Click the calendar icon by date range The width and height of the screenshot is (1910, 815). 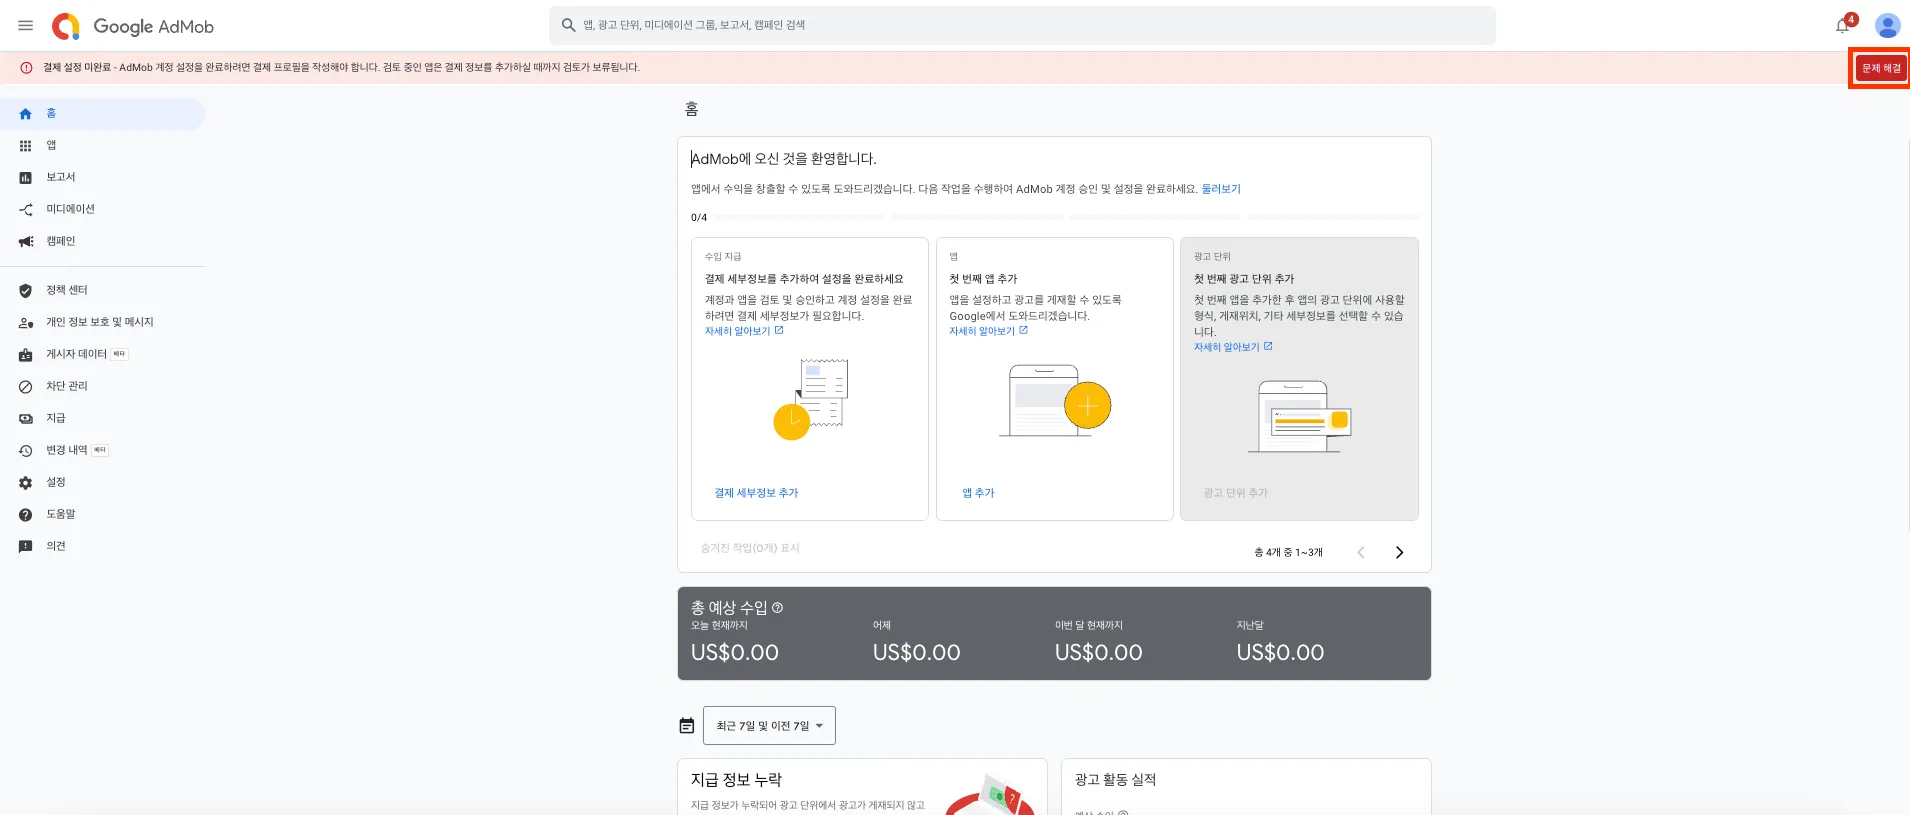coord(687,726)
